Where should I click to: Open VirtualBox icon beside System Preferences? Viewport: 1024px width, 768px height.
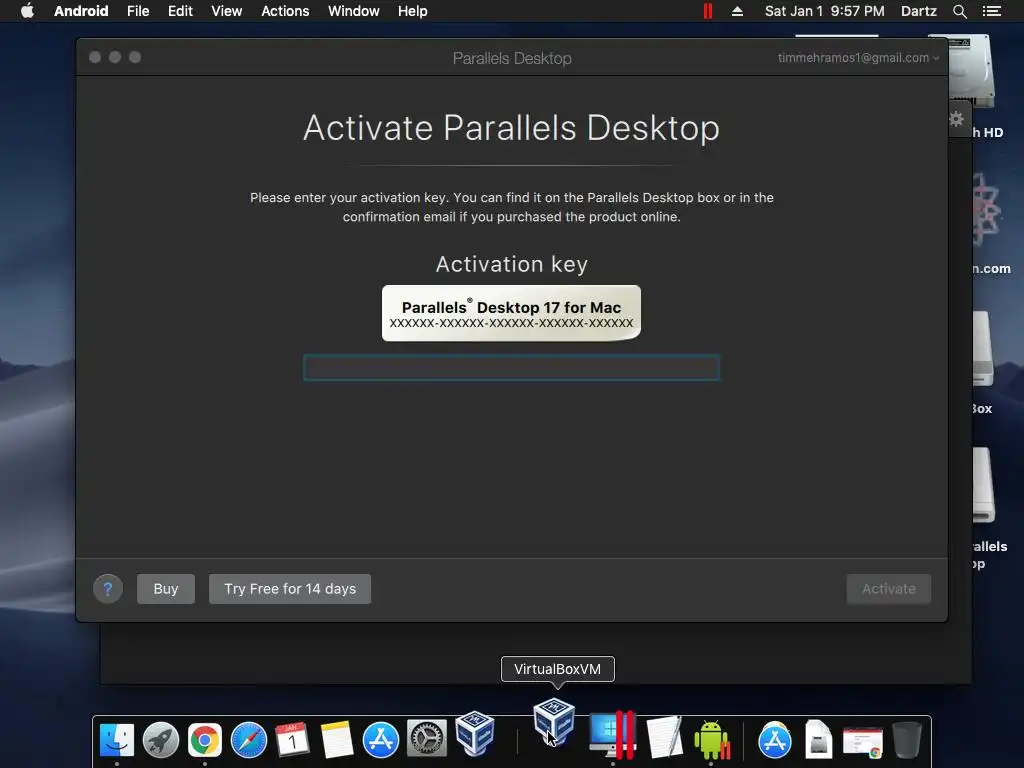click(x=475, y=733)
